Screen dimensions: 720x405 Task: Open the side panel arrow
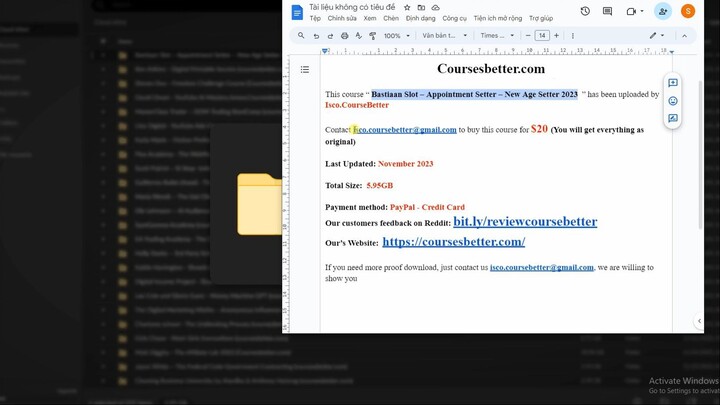[x=699, y=321]
